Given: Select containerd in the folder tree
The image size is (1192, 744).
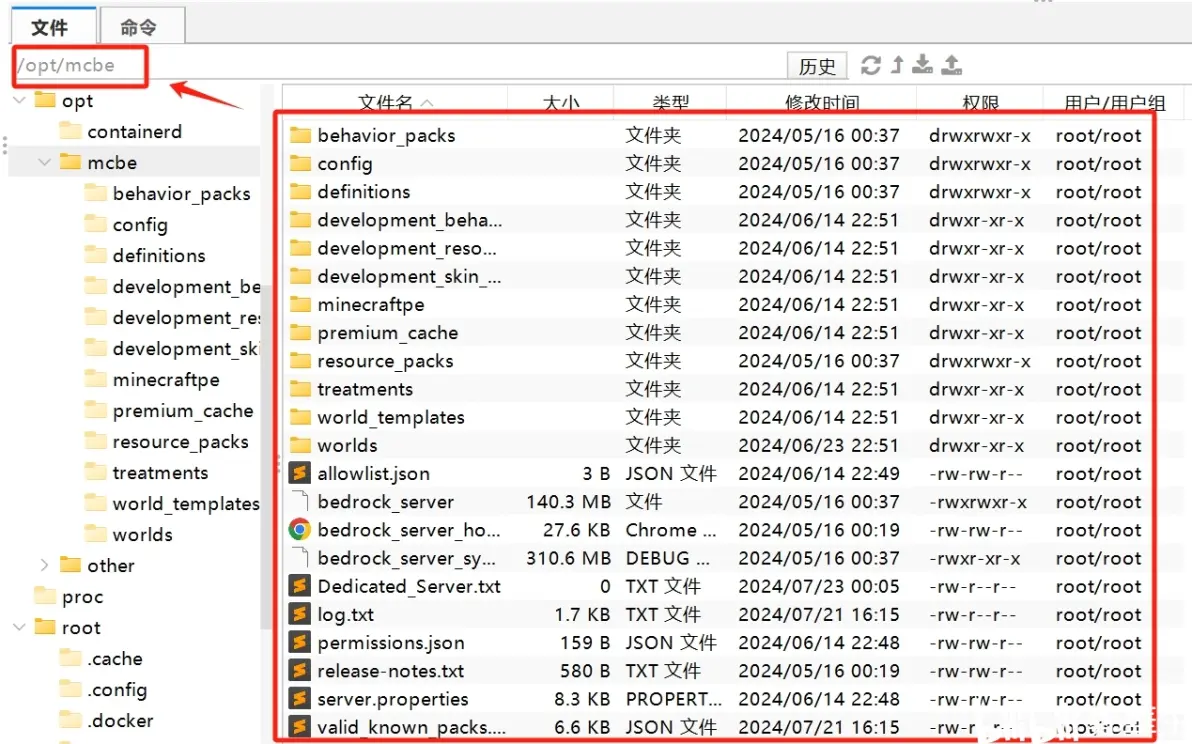Looking at the screenshot, I should [x=135, y=131].
